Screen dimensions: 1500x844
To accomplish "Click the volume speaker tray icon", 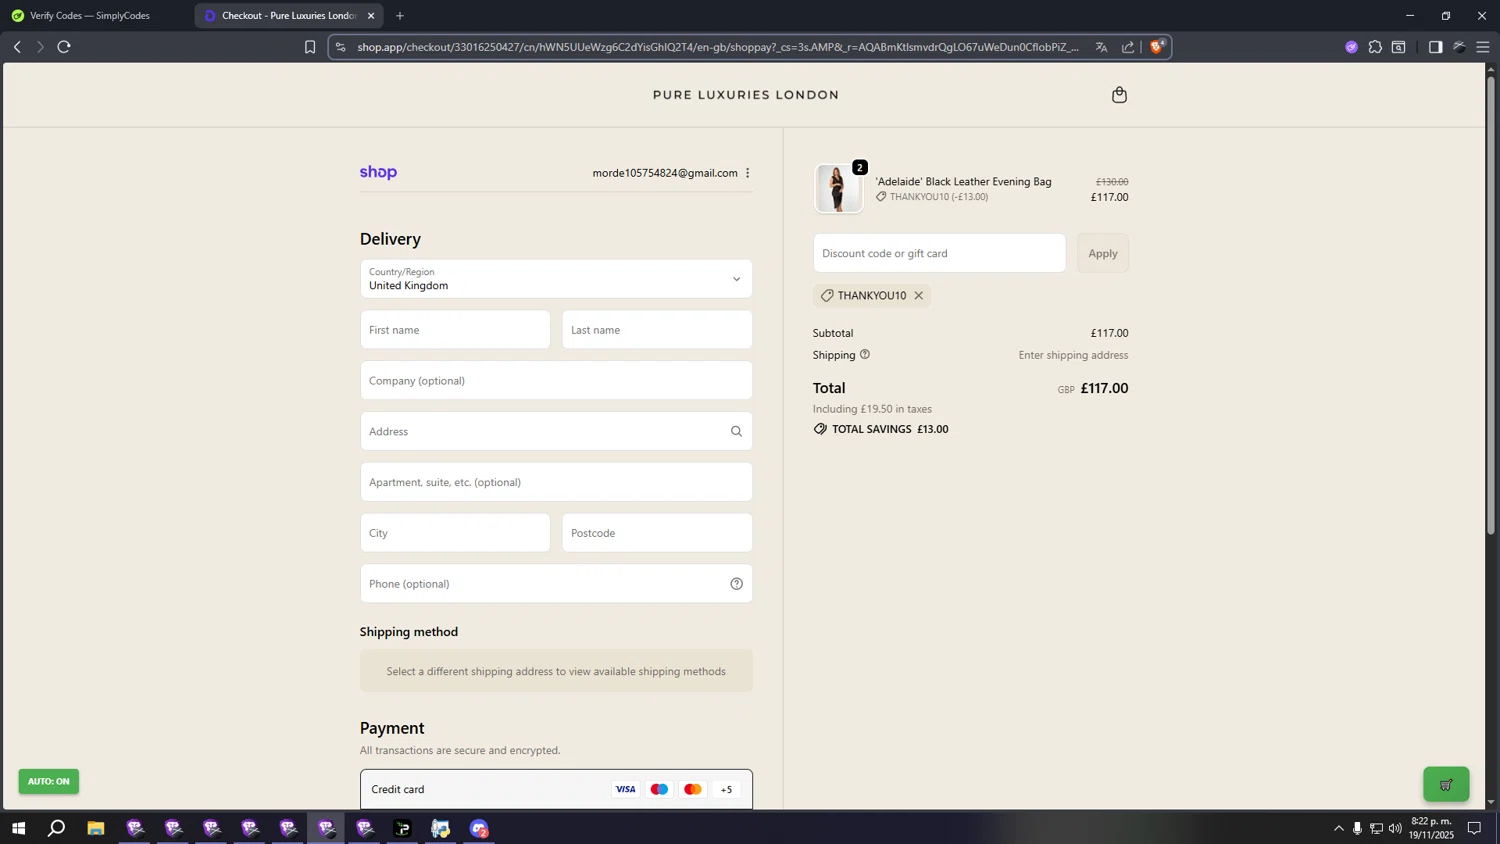I will (x=1395, y=828).
